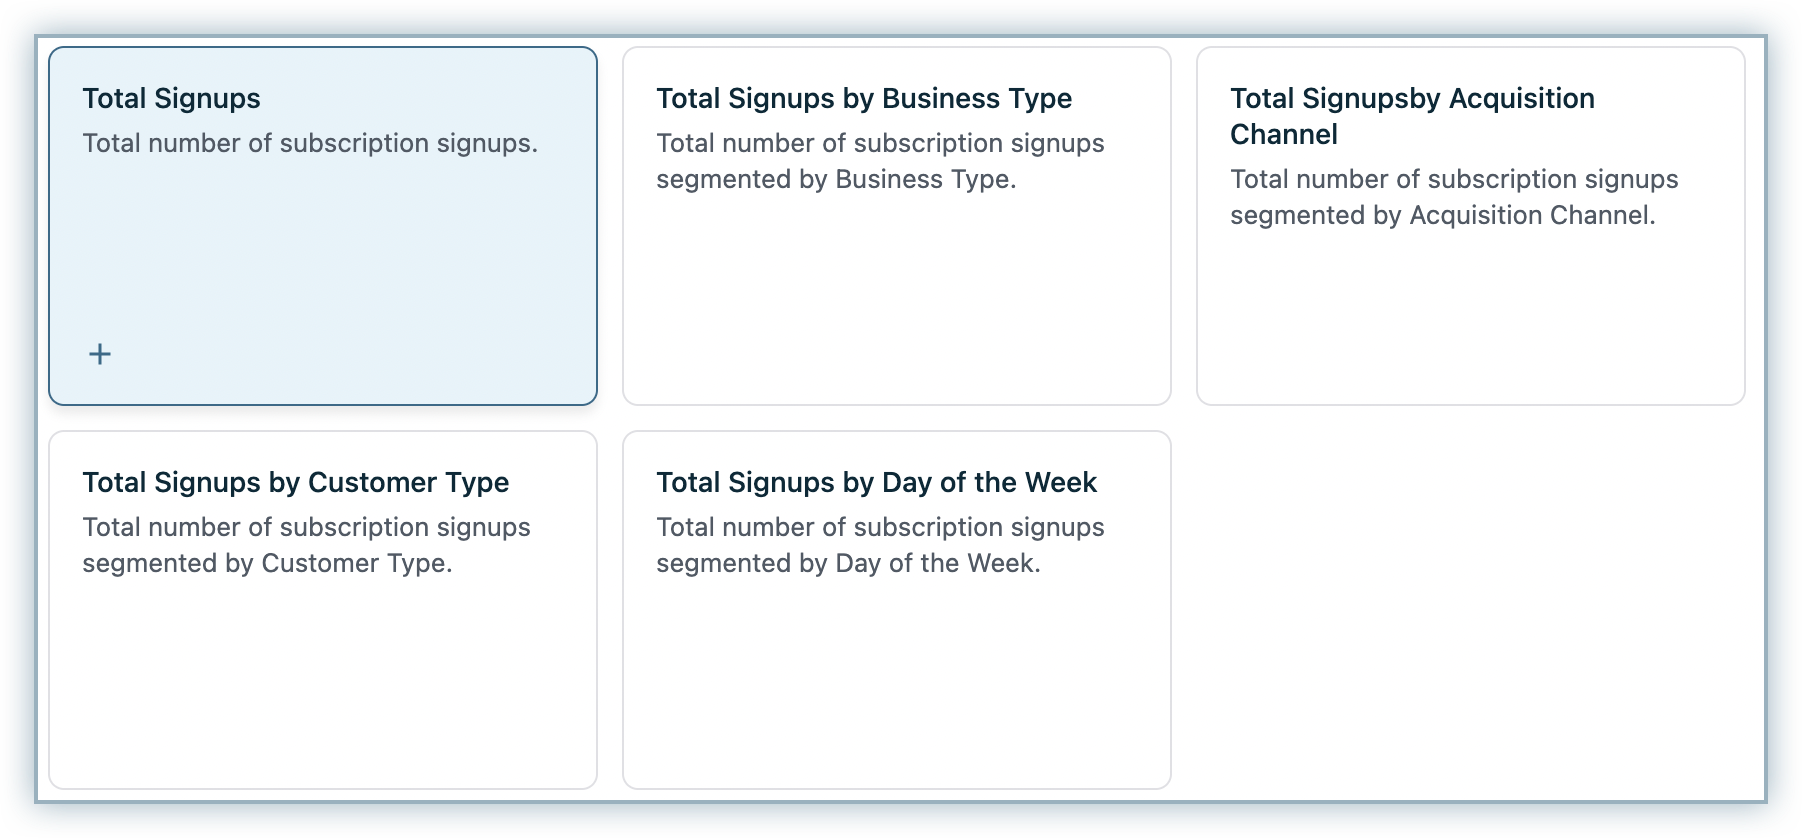This screenshot has height=838, width=1802.
Task: Click 'Total number of subscription signups.' description text
Action: pyautogui.click(x=310, y=143)
